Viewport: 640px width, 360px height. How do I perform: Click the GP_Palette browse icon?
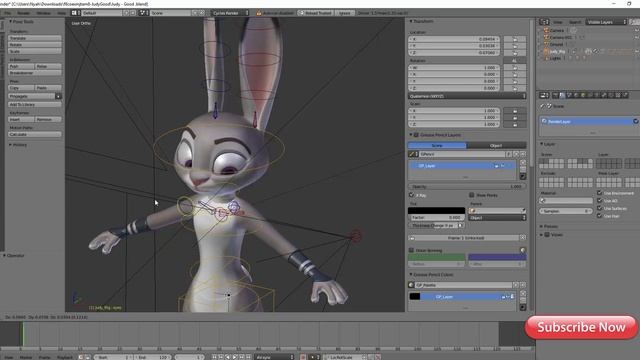[411, 285]
